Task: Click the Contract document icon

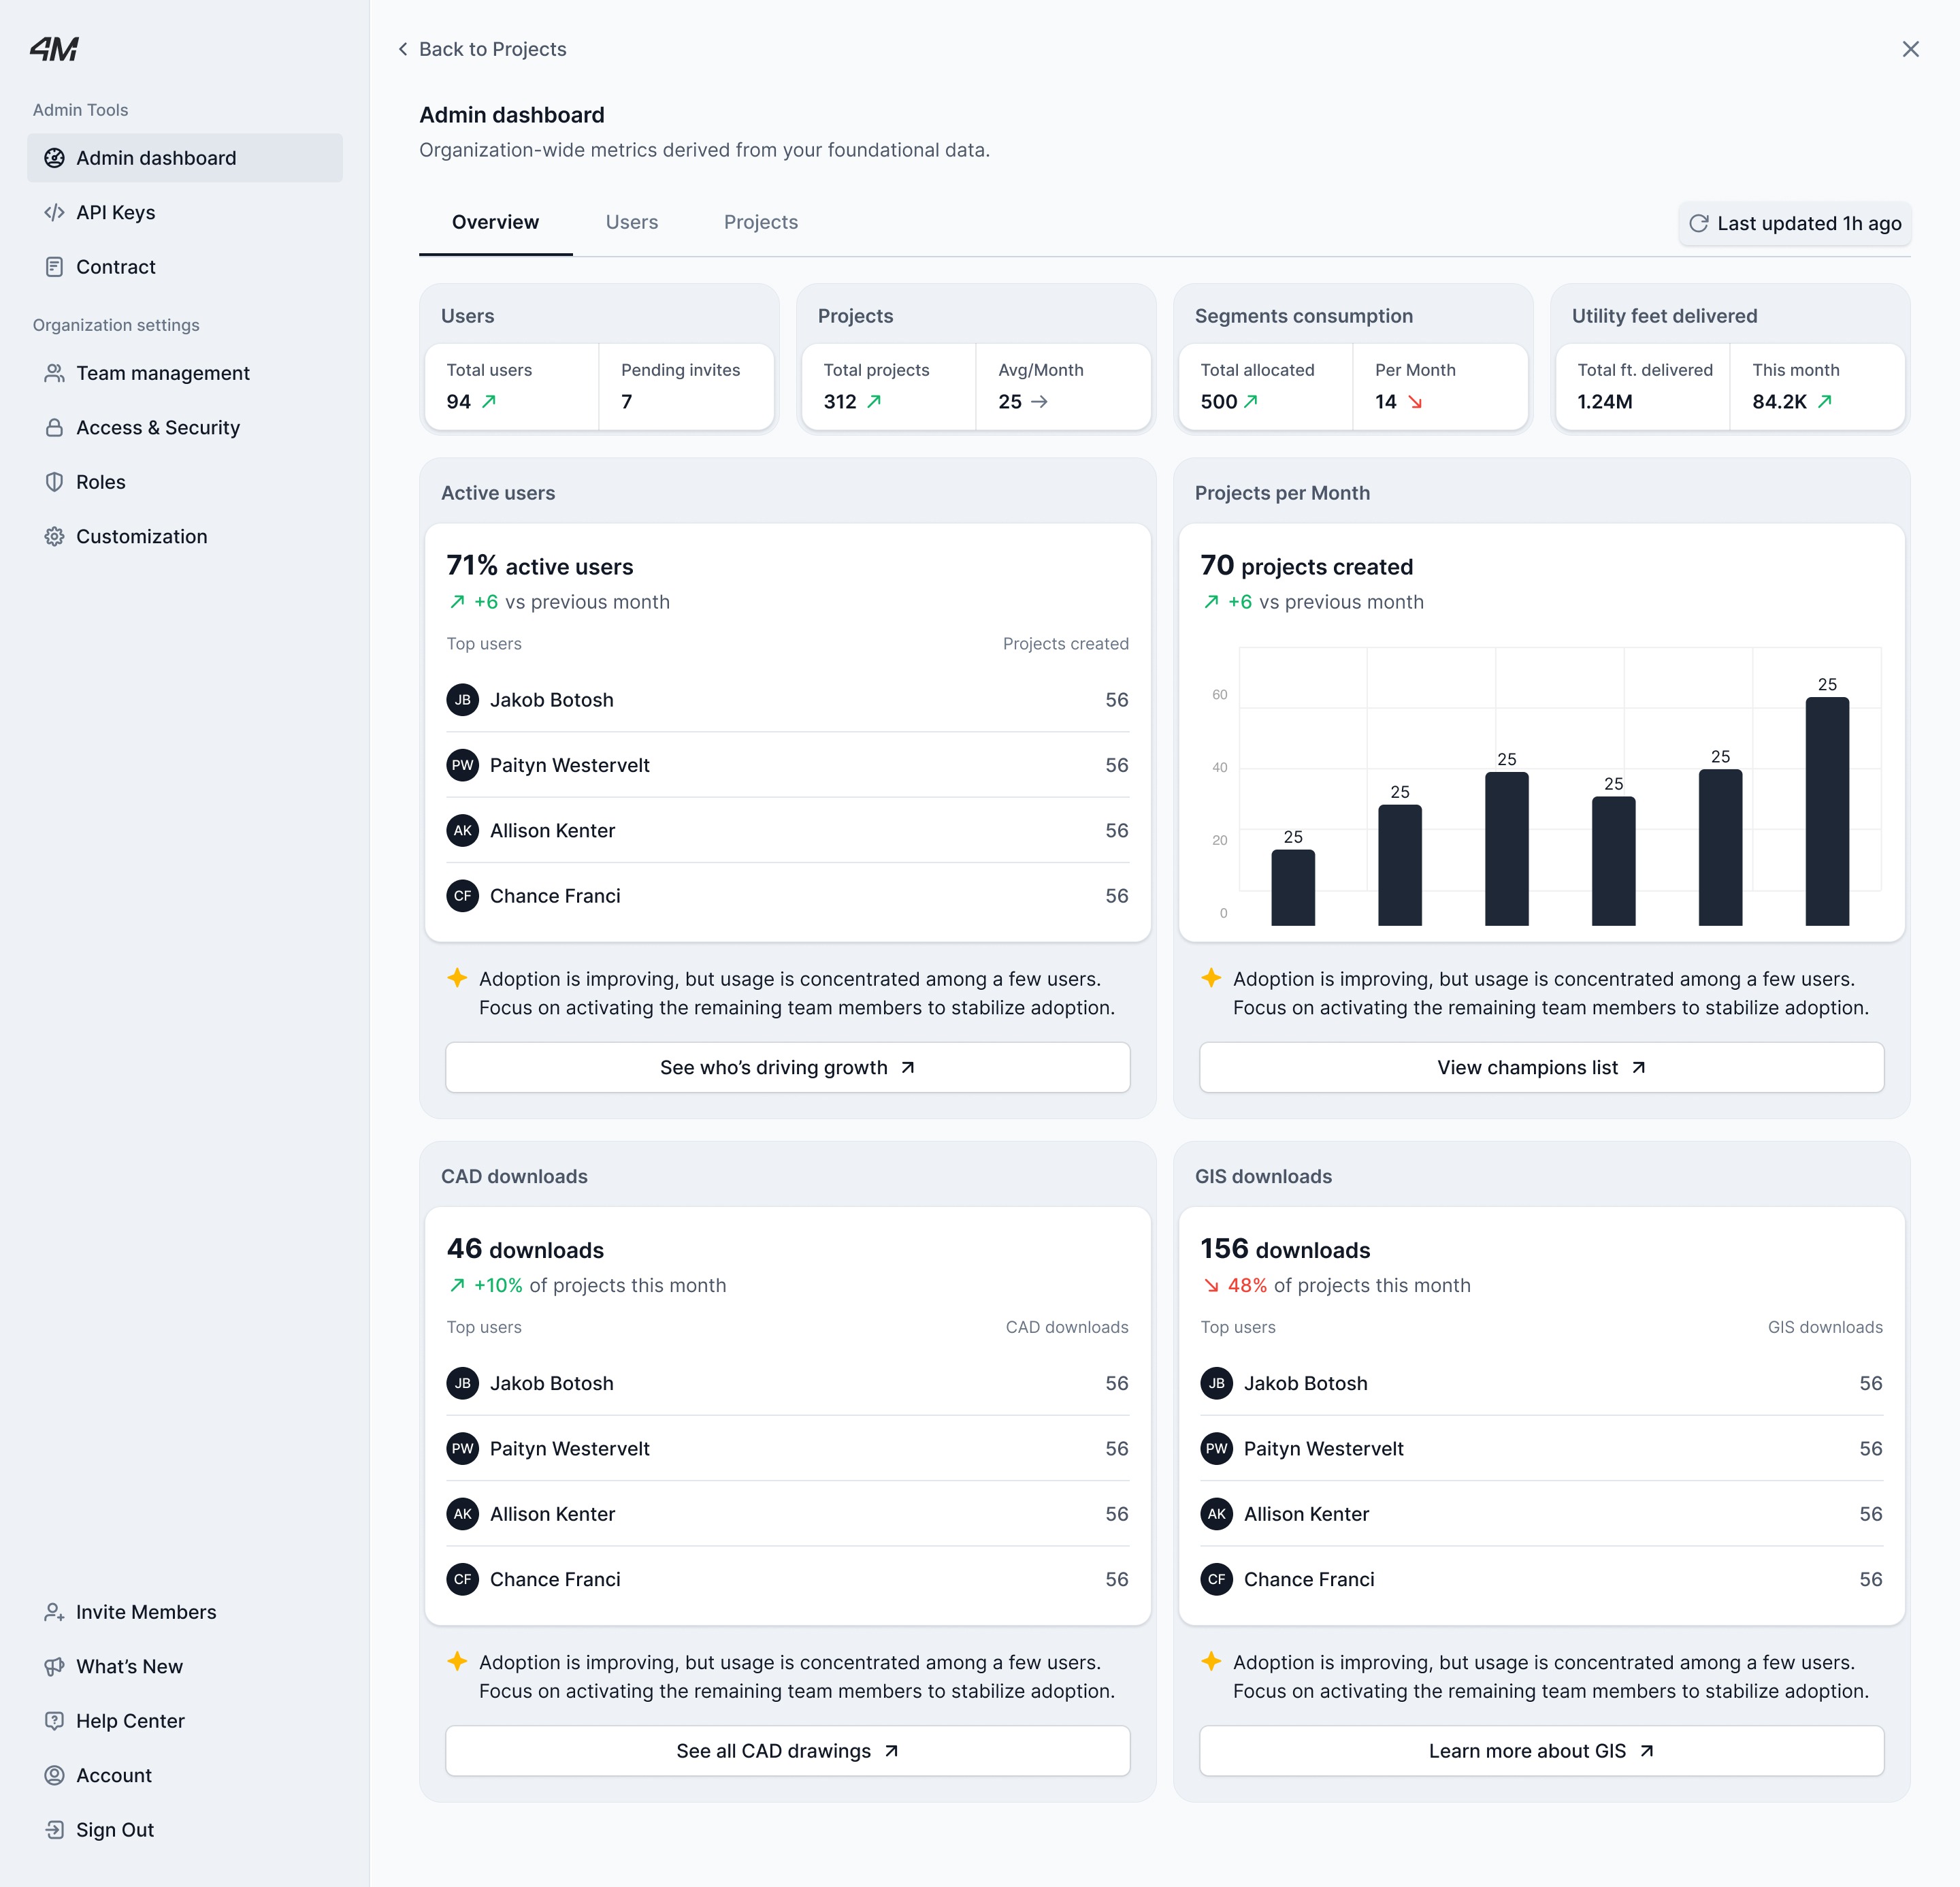Action: point(55,267)
